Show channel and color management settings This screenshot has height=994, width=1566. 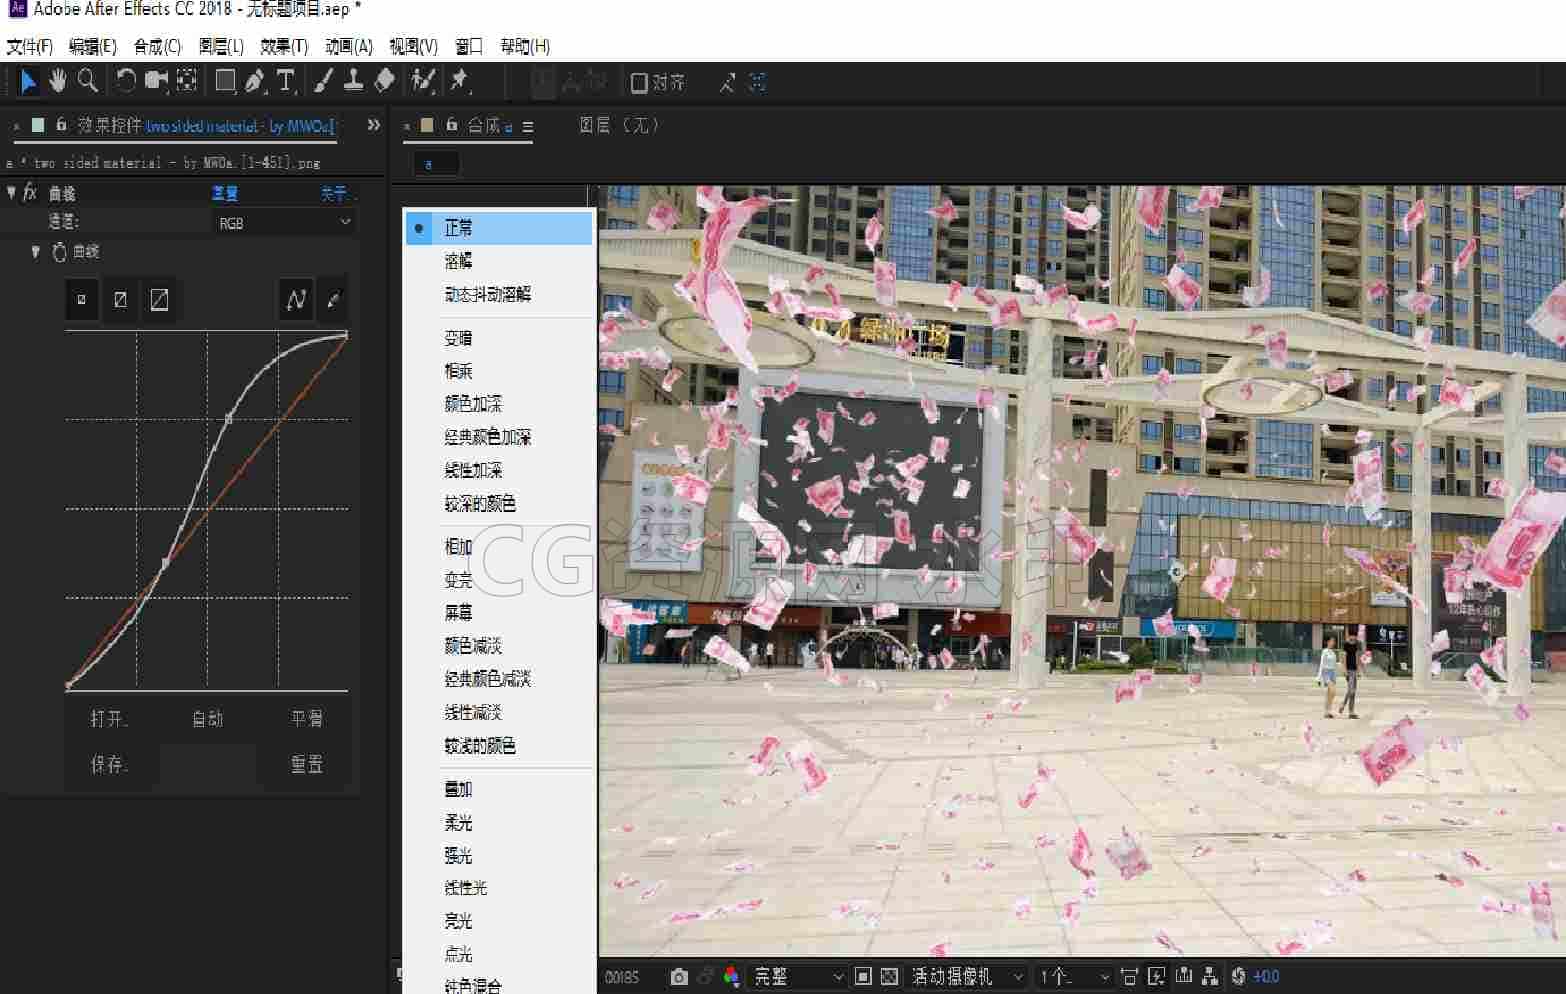(732, 977)
